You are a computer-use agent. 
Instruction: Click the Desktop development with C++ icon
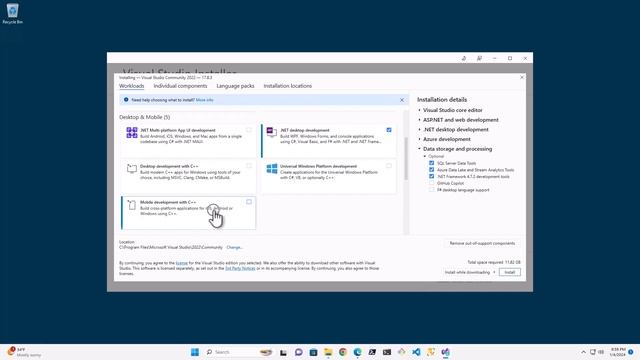pos(131,168)
